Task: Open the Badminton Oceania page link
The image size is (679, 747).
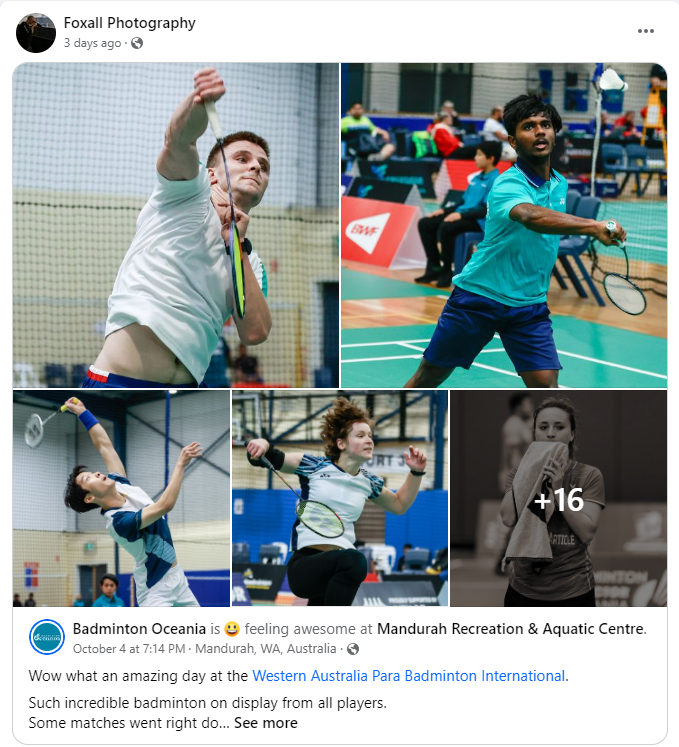Action: click(139, 629)
